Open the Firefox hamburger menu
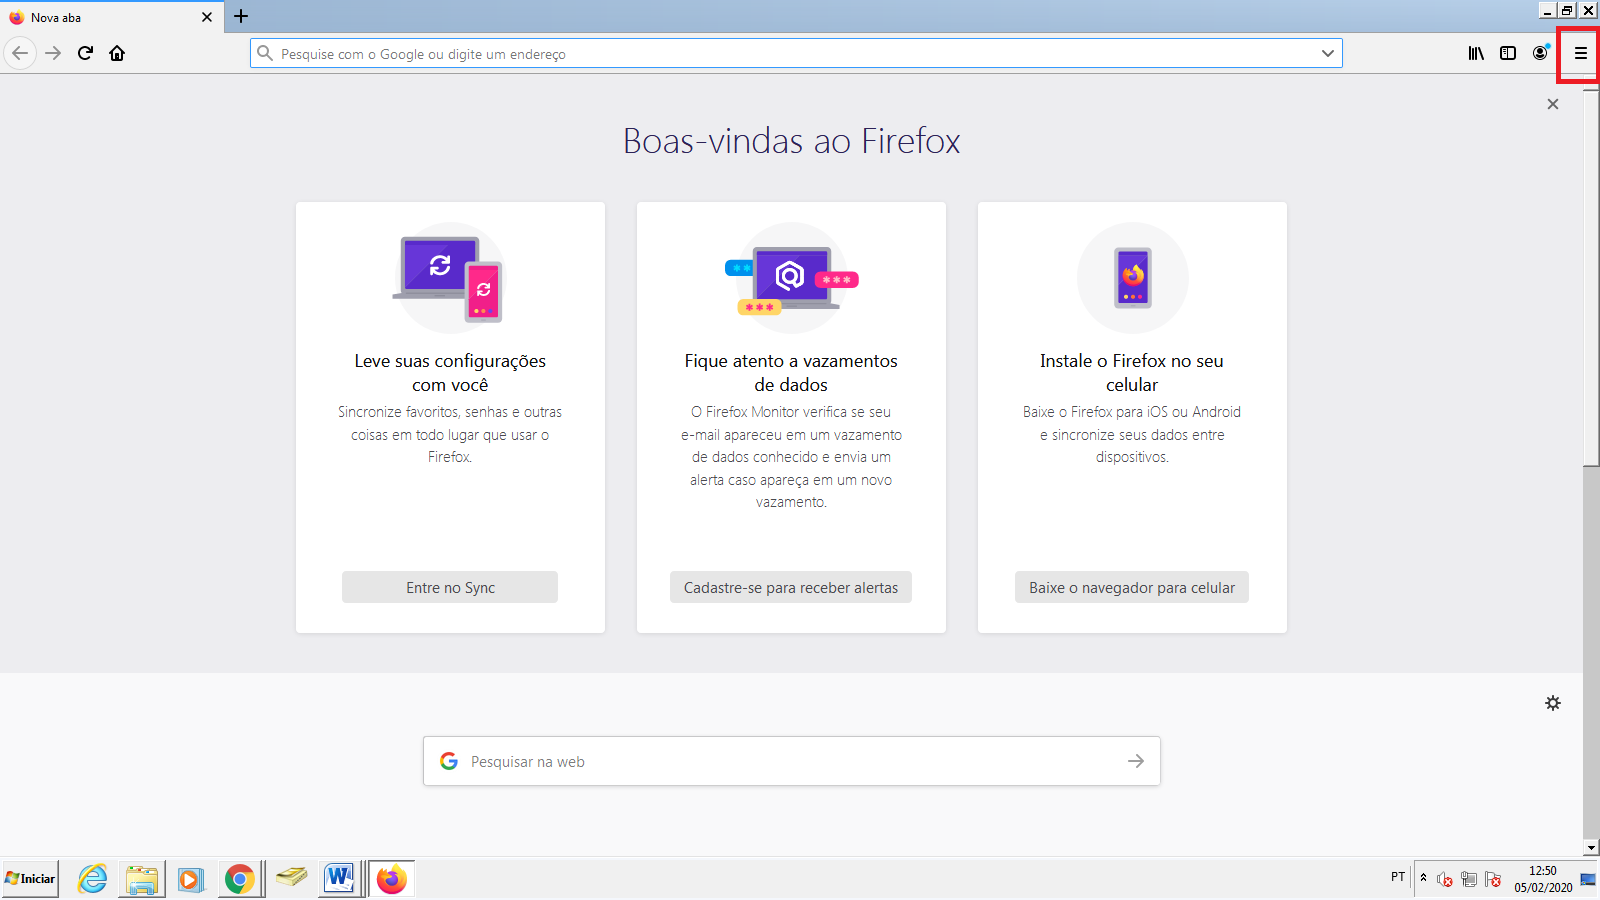Viewport: 1600px width, 900px height. (1580, 53)
